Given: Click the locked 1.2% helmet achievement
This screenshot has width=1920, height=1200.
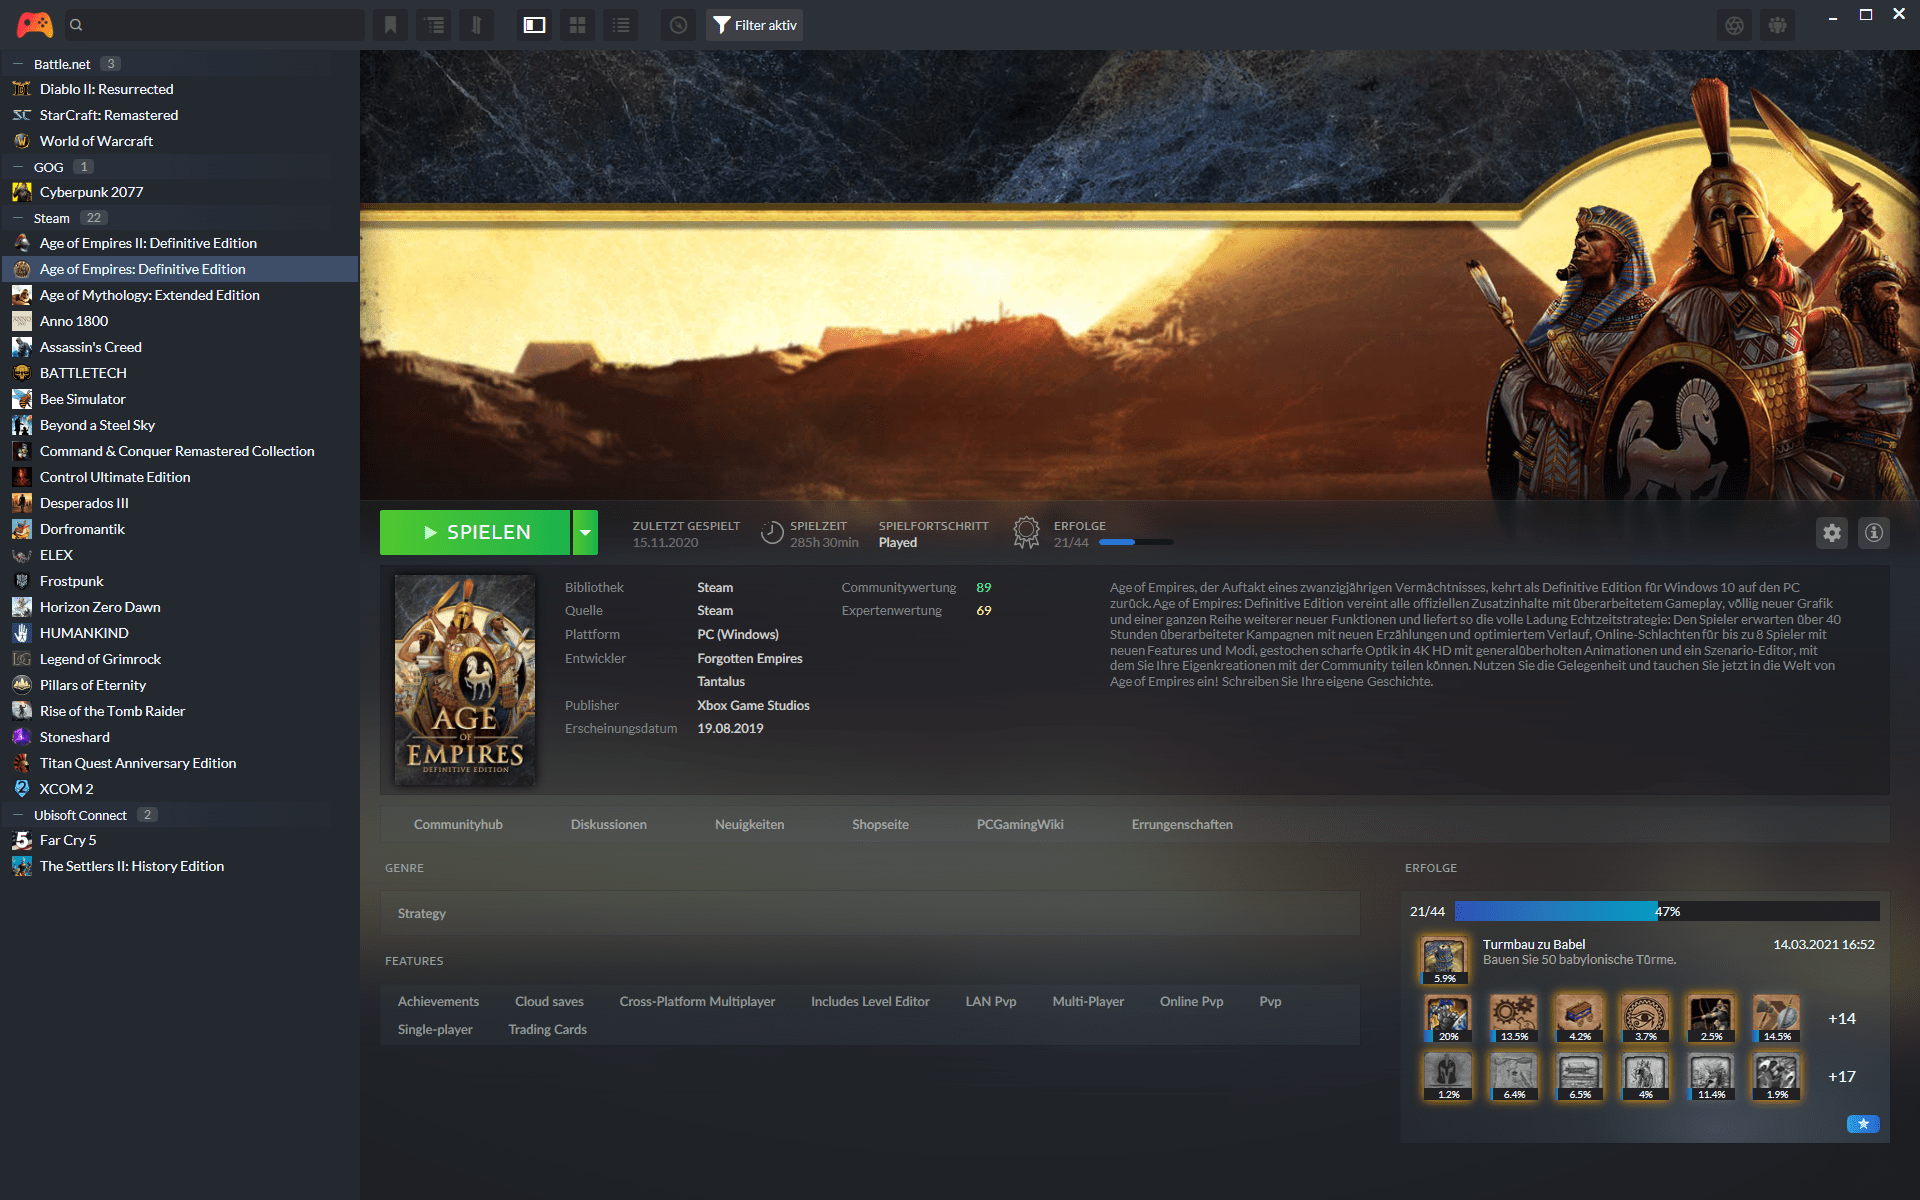Looking at the screenshot, I should click(1448, 1076).
